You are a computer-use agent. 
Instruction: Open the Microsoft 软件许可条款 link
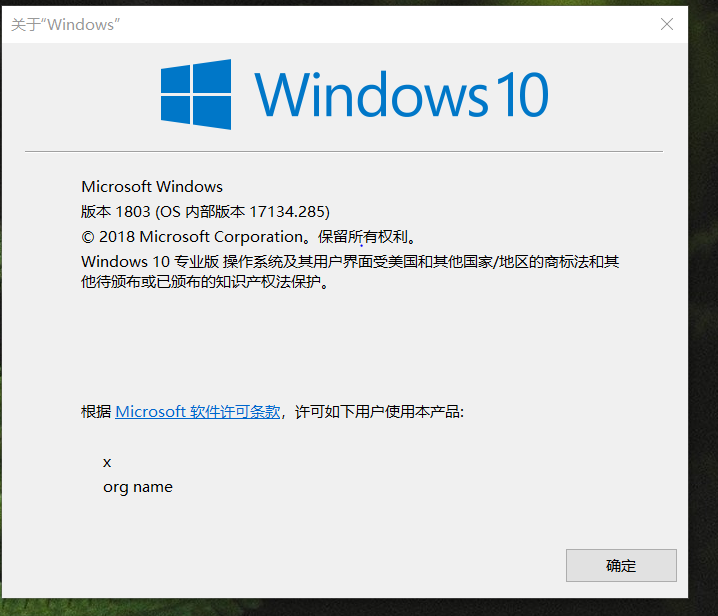[x=197, y=411]
